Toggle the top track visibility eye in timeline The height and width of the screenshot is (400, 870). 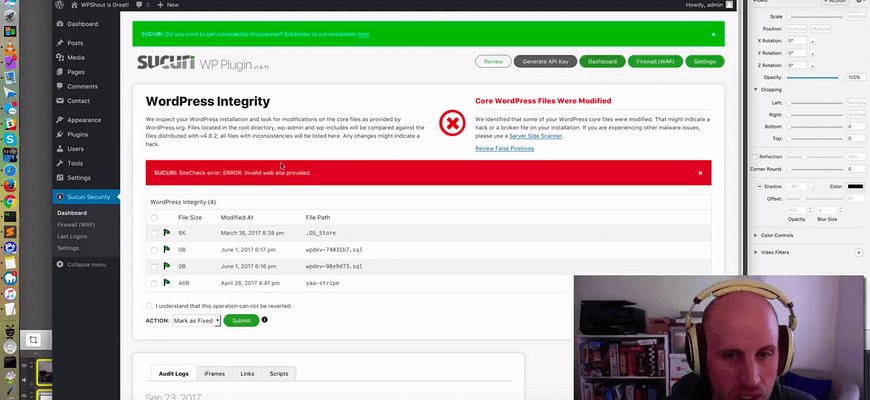pos(23,366)
